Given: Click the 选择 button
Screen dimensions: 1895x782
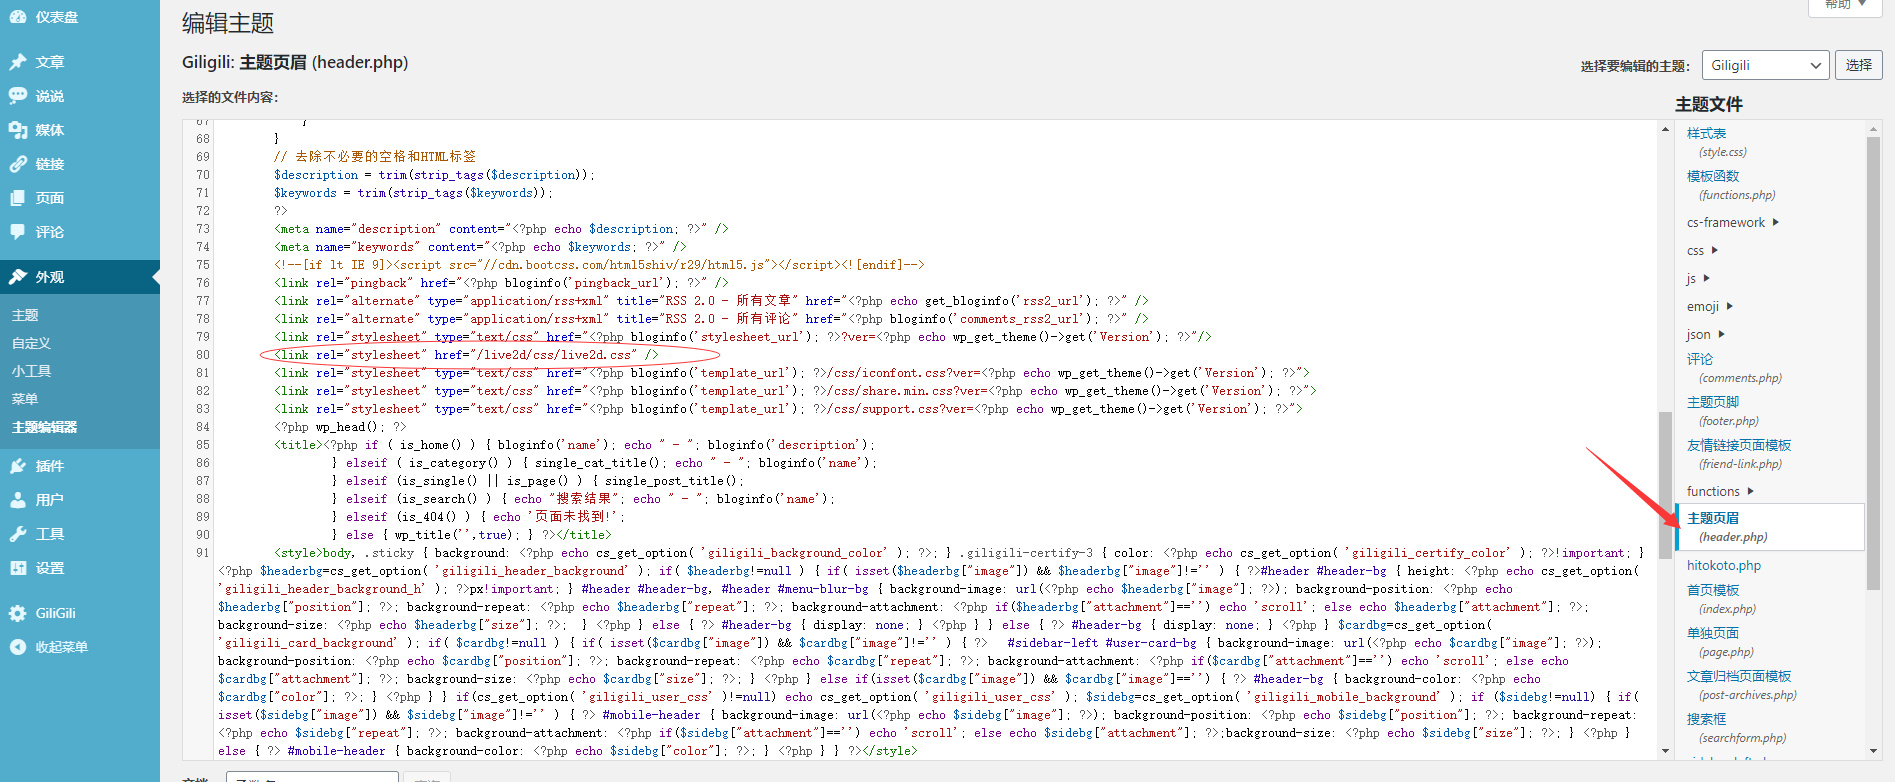Looking at the screenshot, I should (x=1859, y=65).
